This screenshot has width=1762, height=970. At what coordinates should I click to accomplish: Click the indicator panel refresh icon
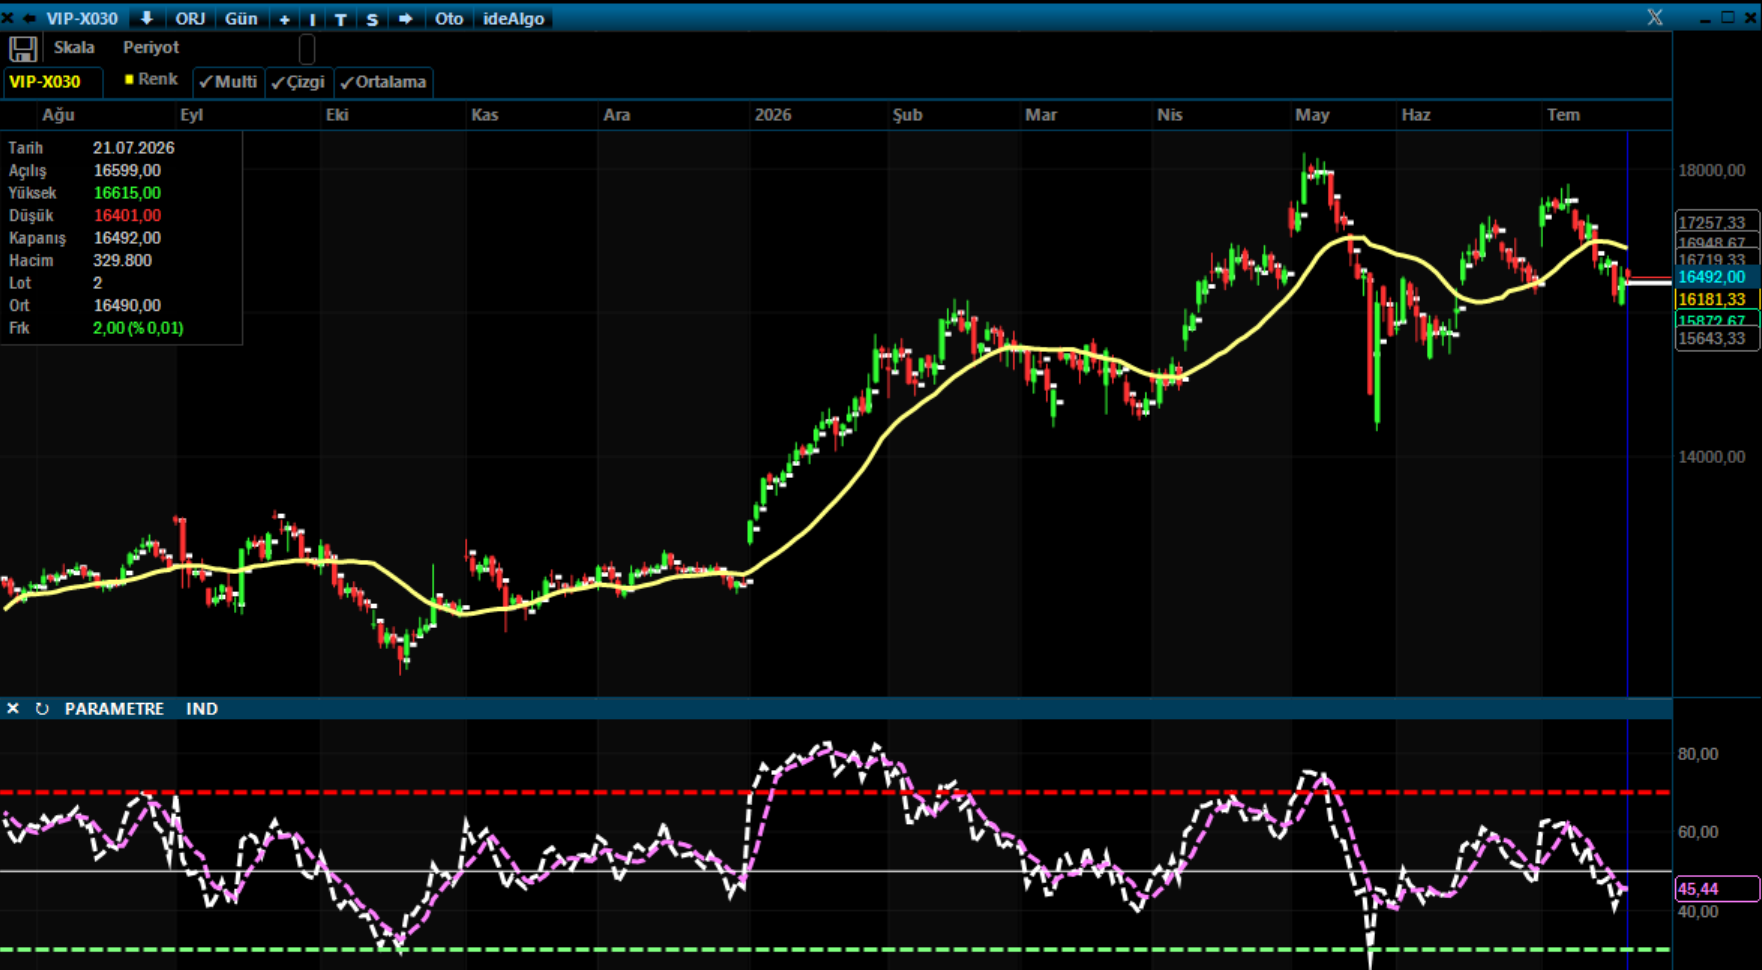pos(42,708)
